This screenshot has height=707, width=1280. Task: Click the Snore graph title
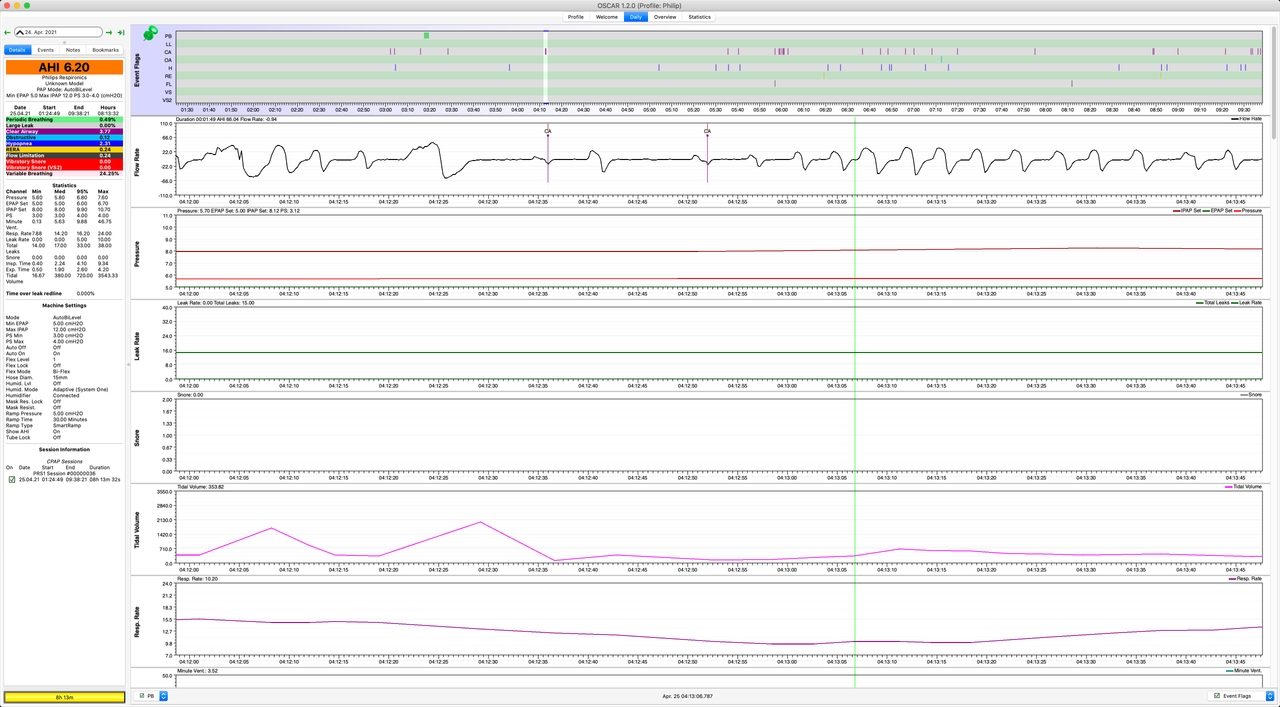(x=138, y=438)
